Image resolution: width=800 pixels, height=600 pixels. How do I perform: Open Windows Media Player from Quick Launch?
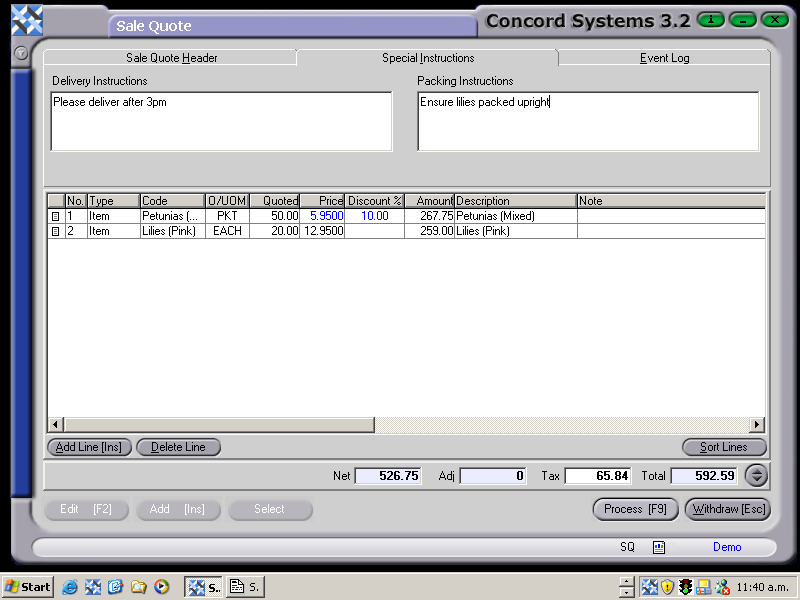tap(161, 587)
